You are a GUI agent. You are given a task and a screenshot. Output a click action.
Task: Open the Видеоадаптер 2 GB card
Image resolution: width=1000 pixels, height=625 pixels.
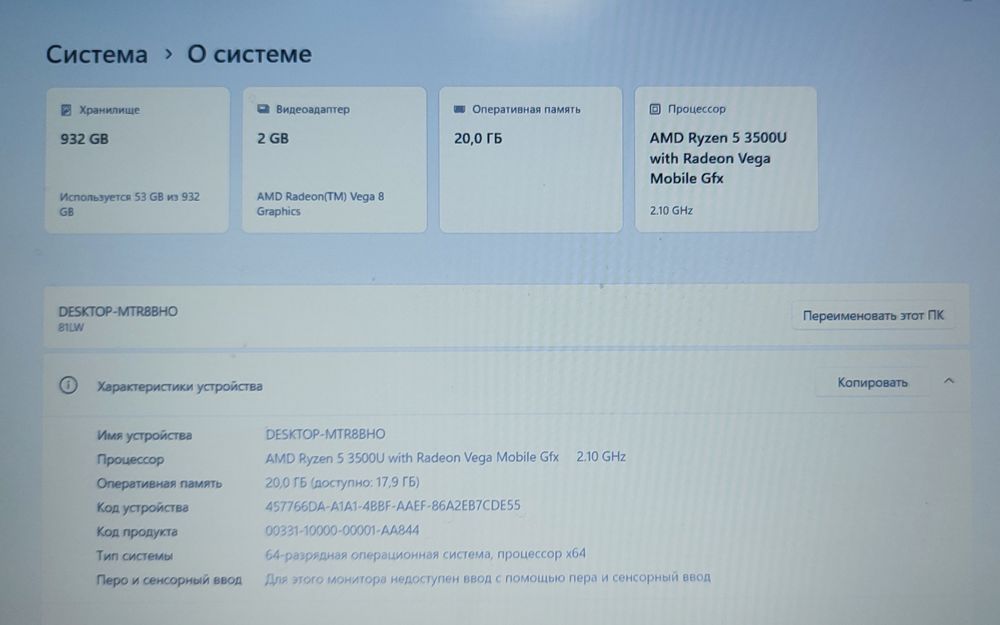point(334,160)
